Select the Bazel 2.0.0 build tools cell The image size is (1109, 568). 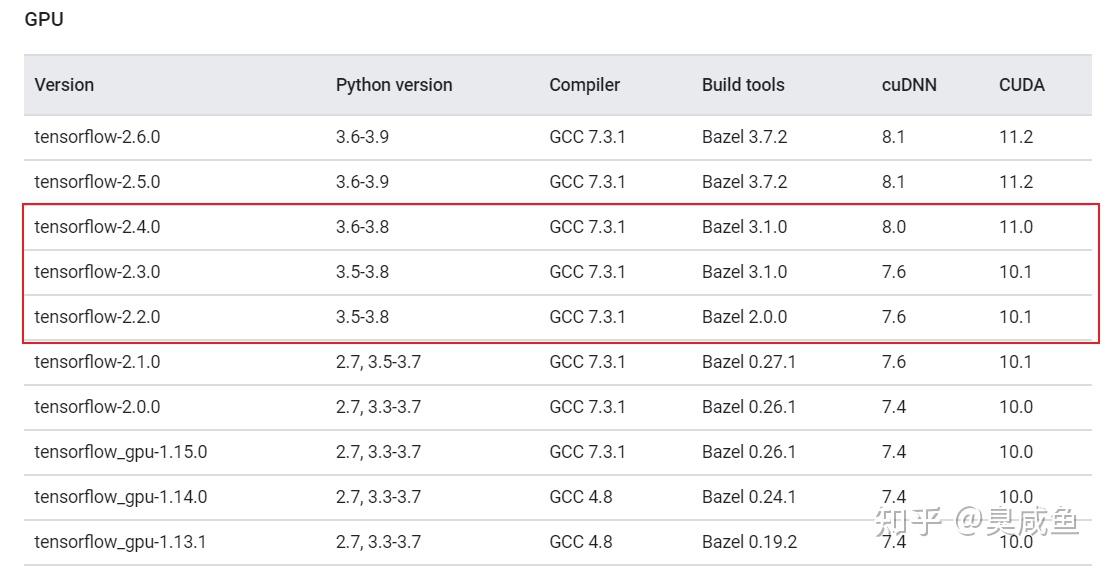[744, 317]
